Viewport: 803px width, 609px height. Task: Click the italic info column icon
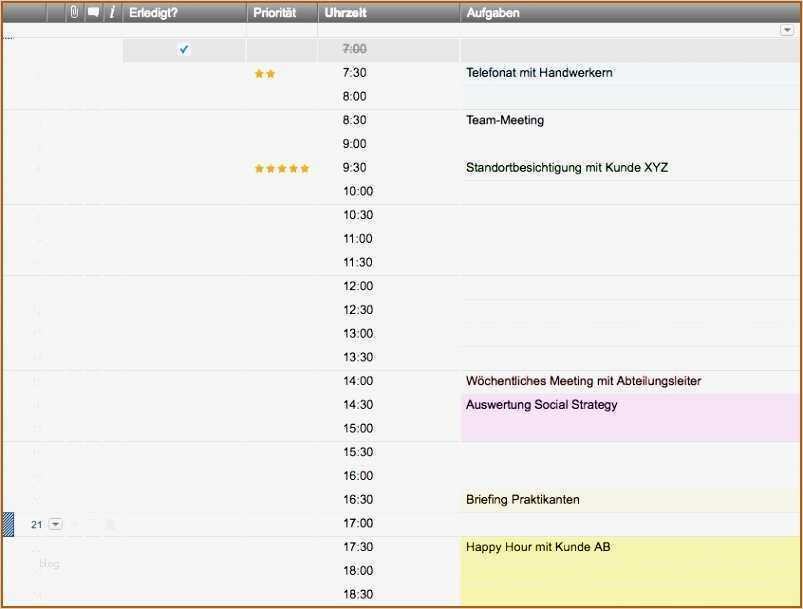pos(112,12)
